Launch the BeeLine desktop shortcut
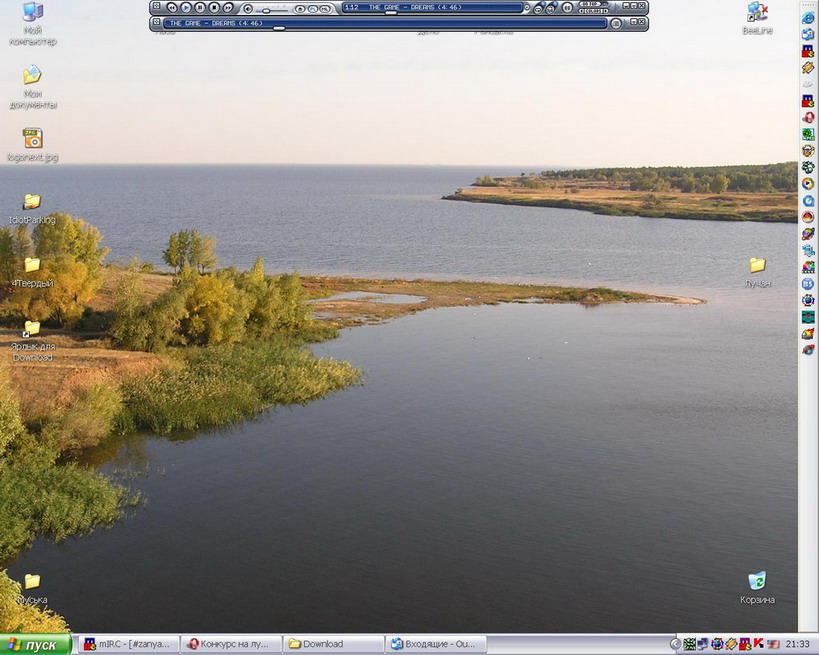Image resolution: width=819 pixels, height=655 pixels. 757,13
